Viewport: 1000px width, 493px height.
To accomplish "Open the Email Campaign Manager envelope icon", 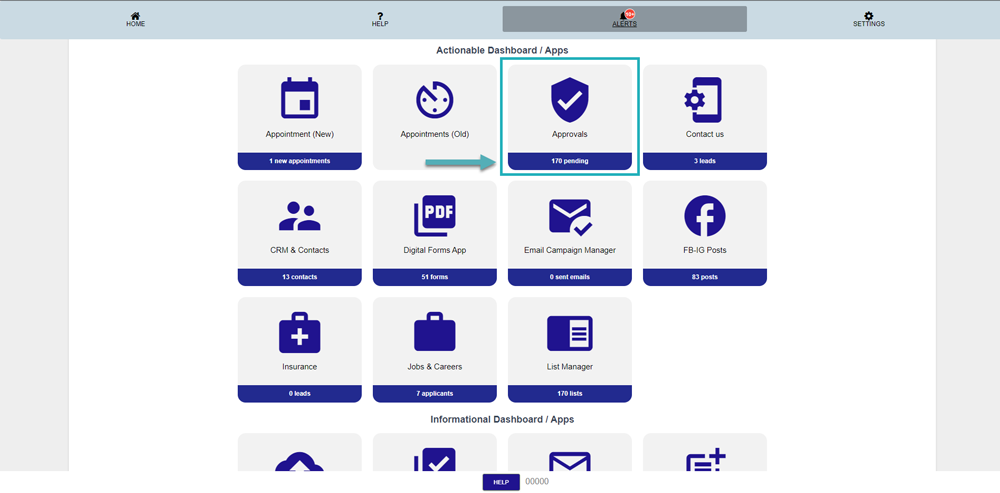I will (569, 216).
